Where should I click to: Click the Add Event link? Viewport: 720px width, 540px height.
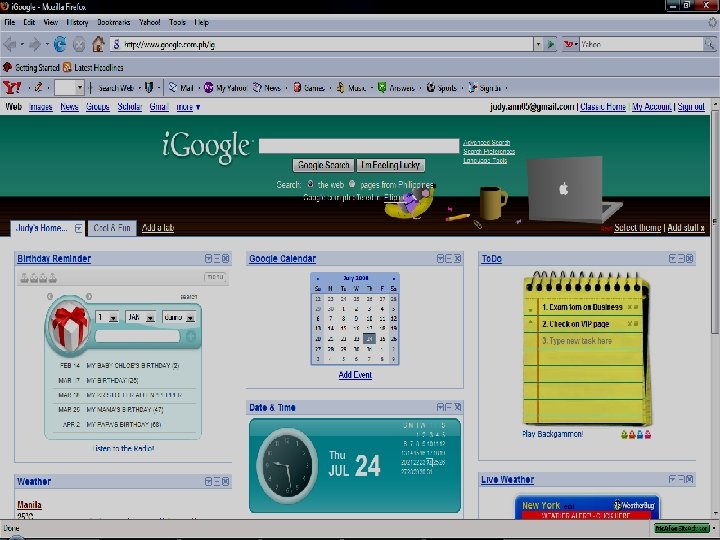click(355, 375)
